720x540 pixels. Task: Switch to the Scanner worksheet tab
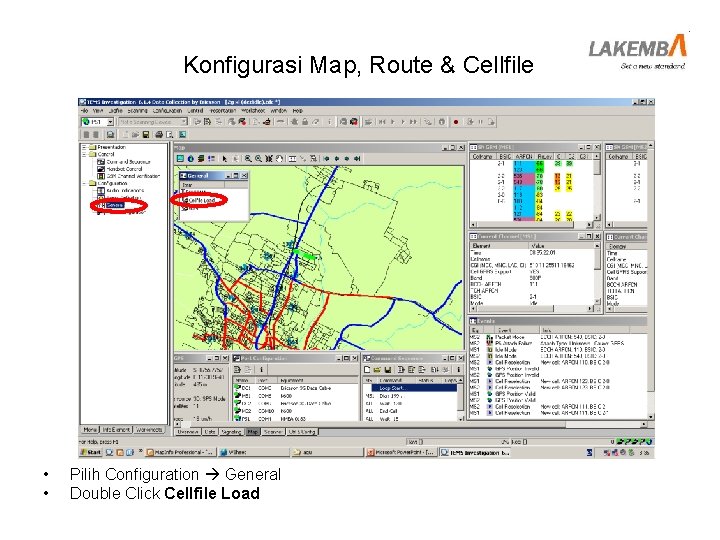(273, 432)
